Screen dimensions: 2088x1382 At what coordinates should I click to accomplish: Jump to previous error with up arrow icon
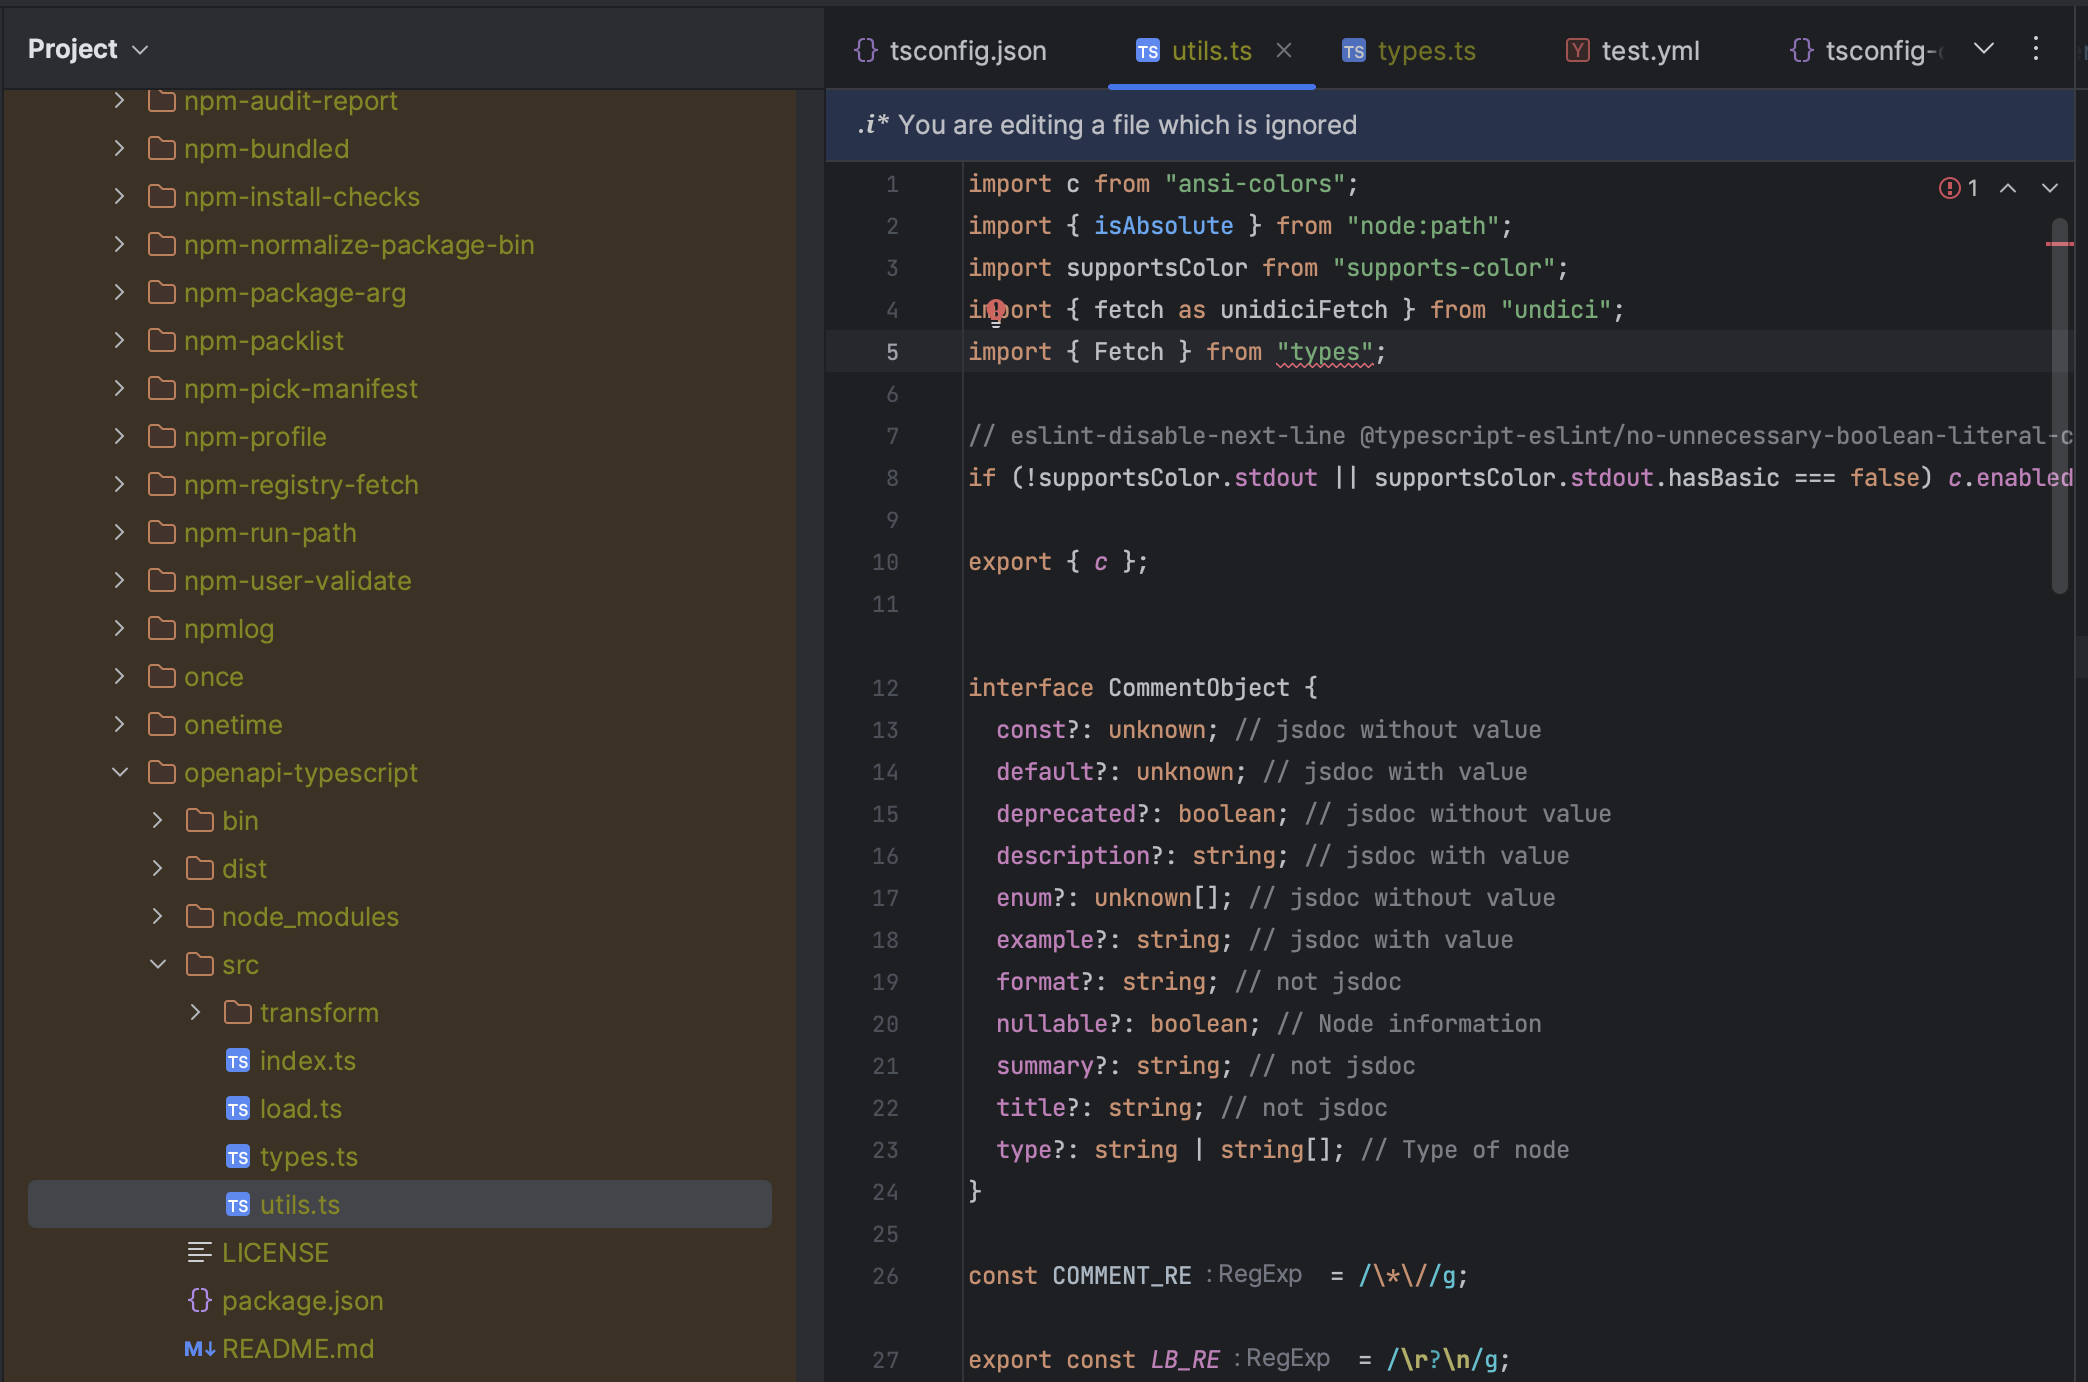tap(2010, 188)
